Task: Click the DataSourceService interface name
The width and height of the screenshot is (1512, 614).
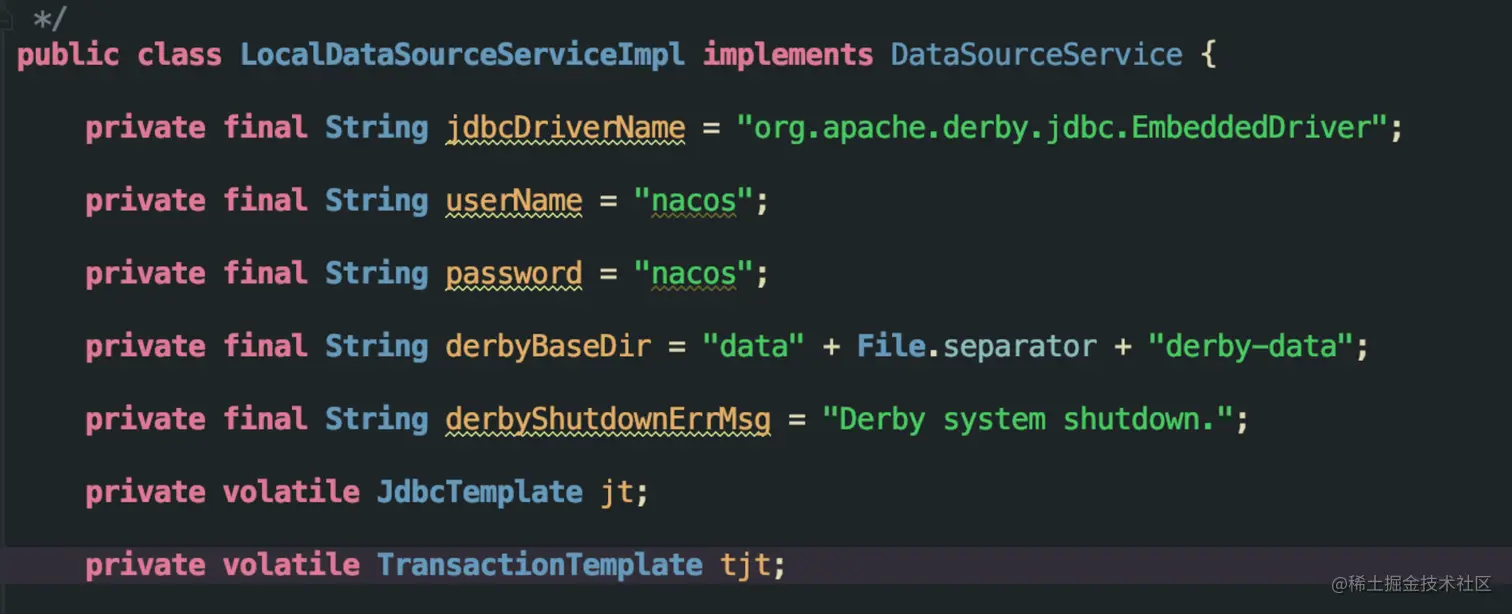Action: pyautogui.click(x=1036, y=54)
